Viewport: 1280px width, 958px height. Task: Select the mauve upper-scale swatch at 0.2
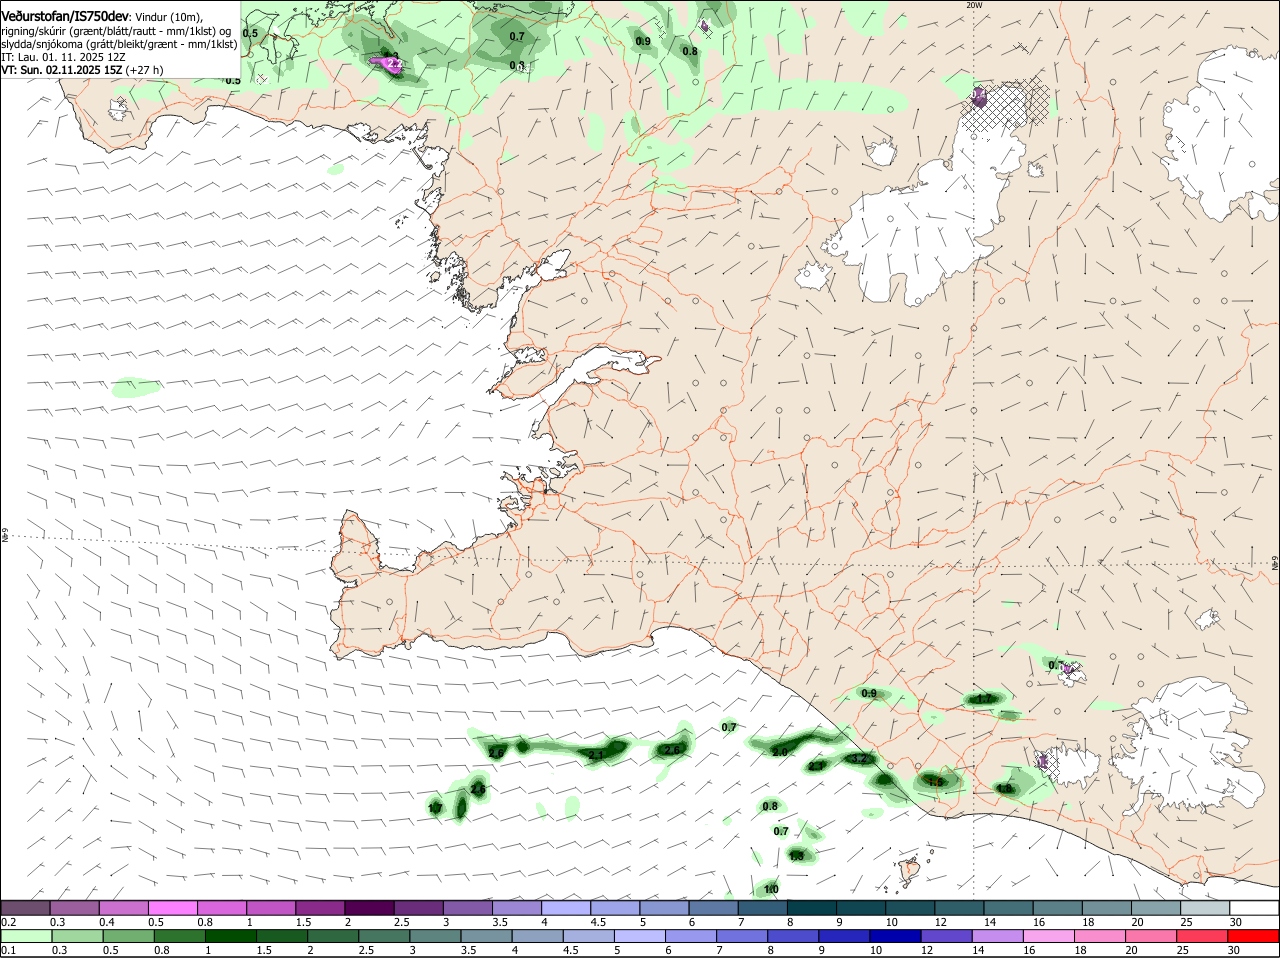[25, 908]
